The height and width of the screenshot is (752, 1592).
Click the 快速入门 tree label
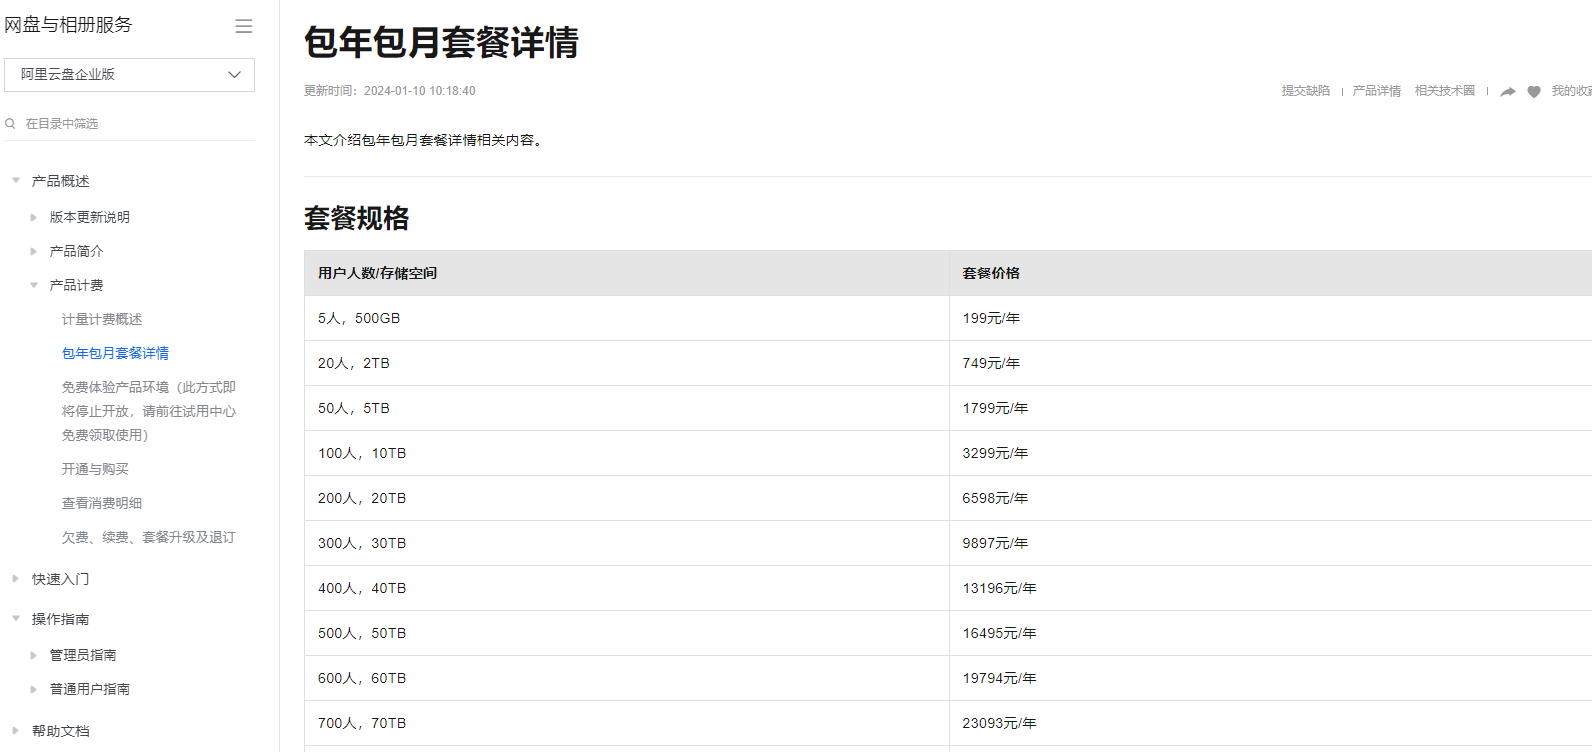pyautogui.click(x=61, y=579)
